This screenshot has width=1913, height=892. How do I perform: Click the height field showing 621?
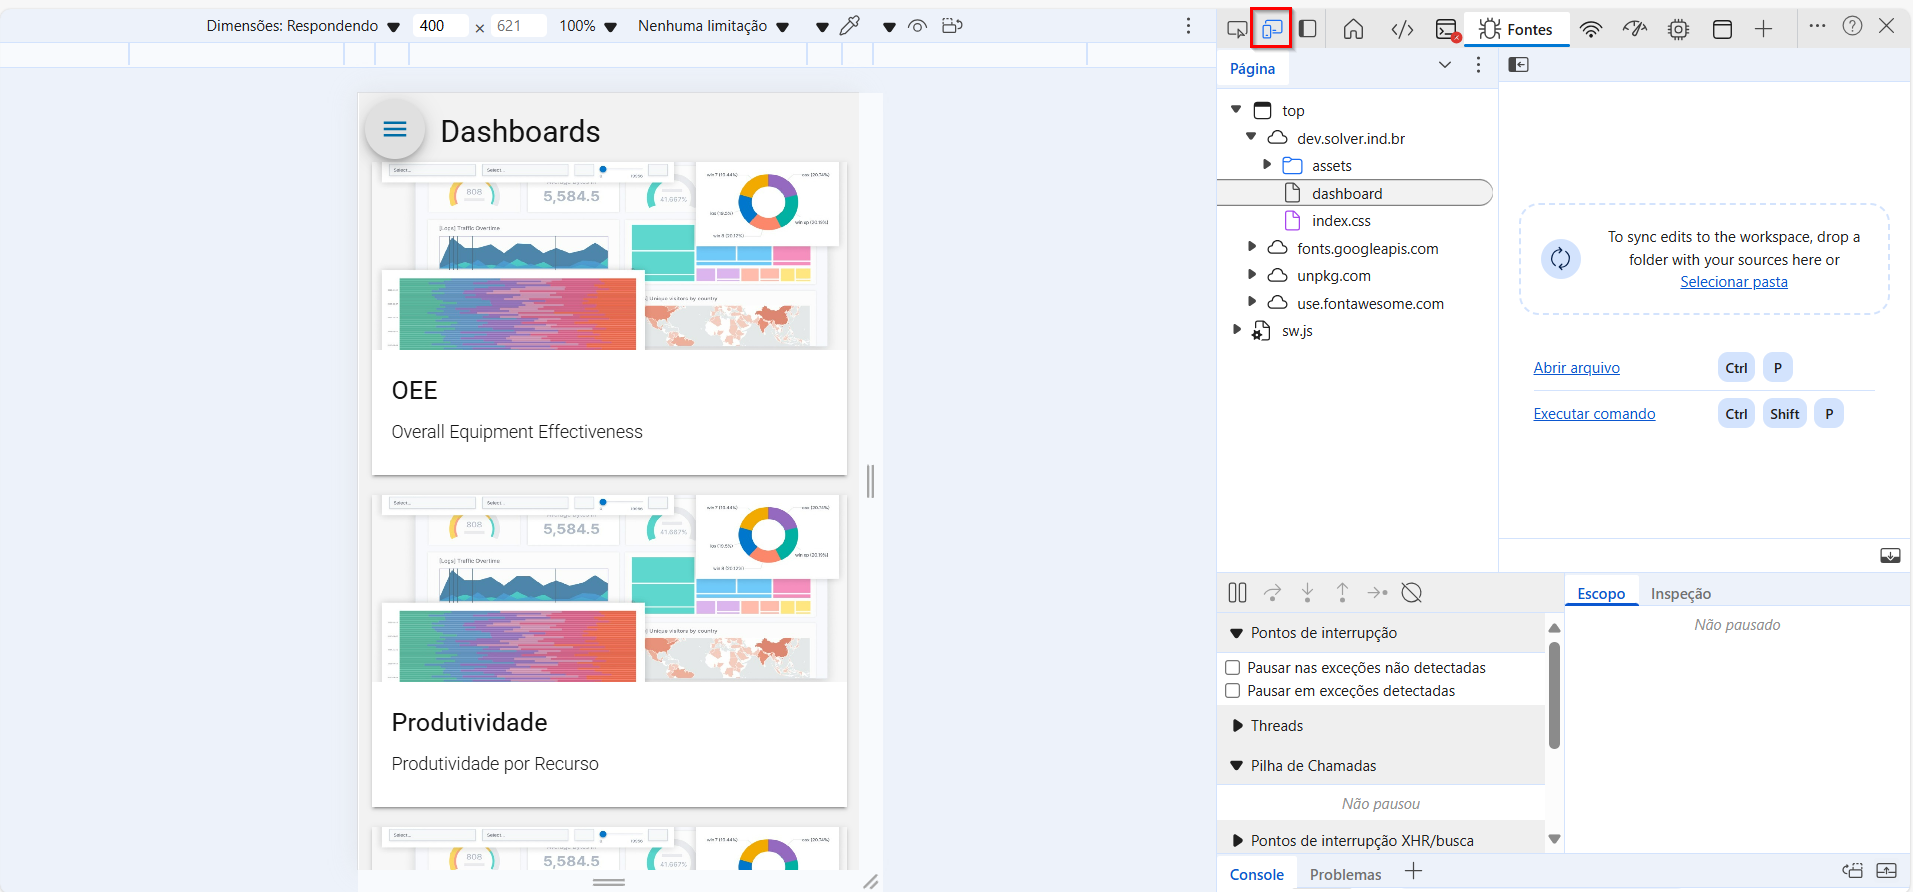pos(518,26)
